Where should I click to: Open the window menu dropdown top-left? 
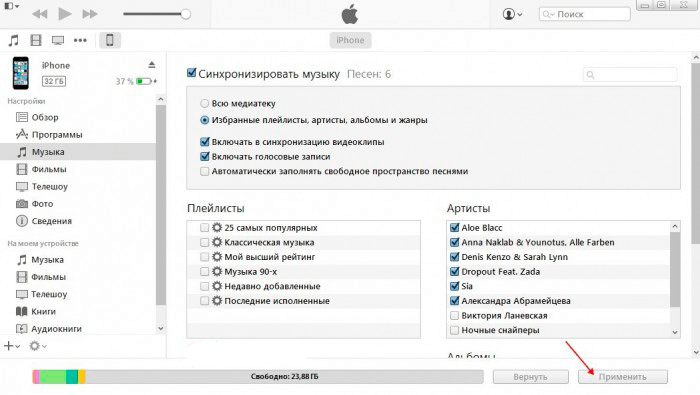click(12, 6)
